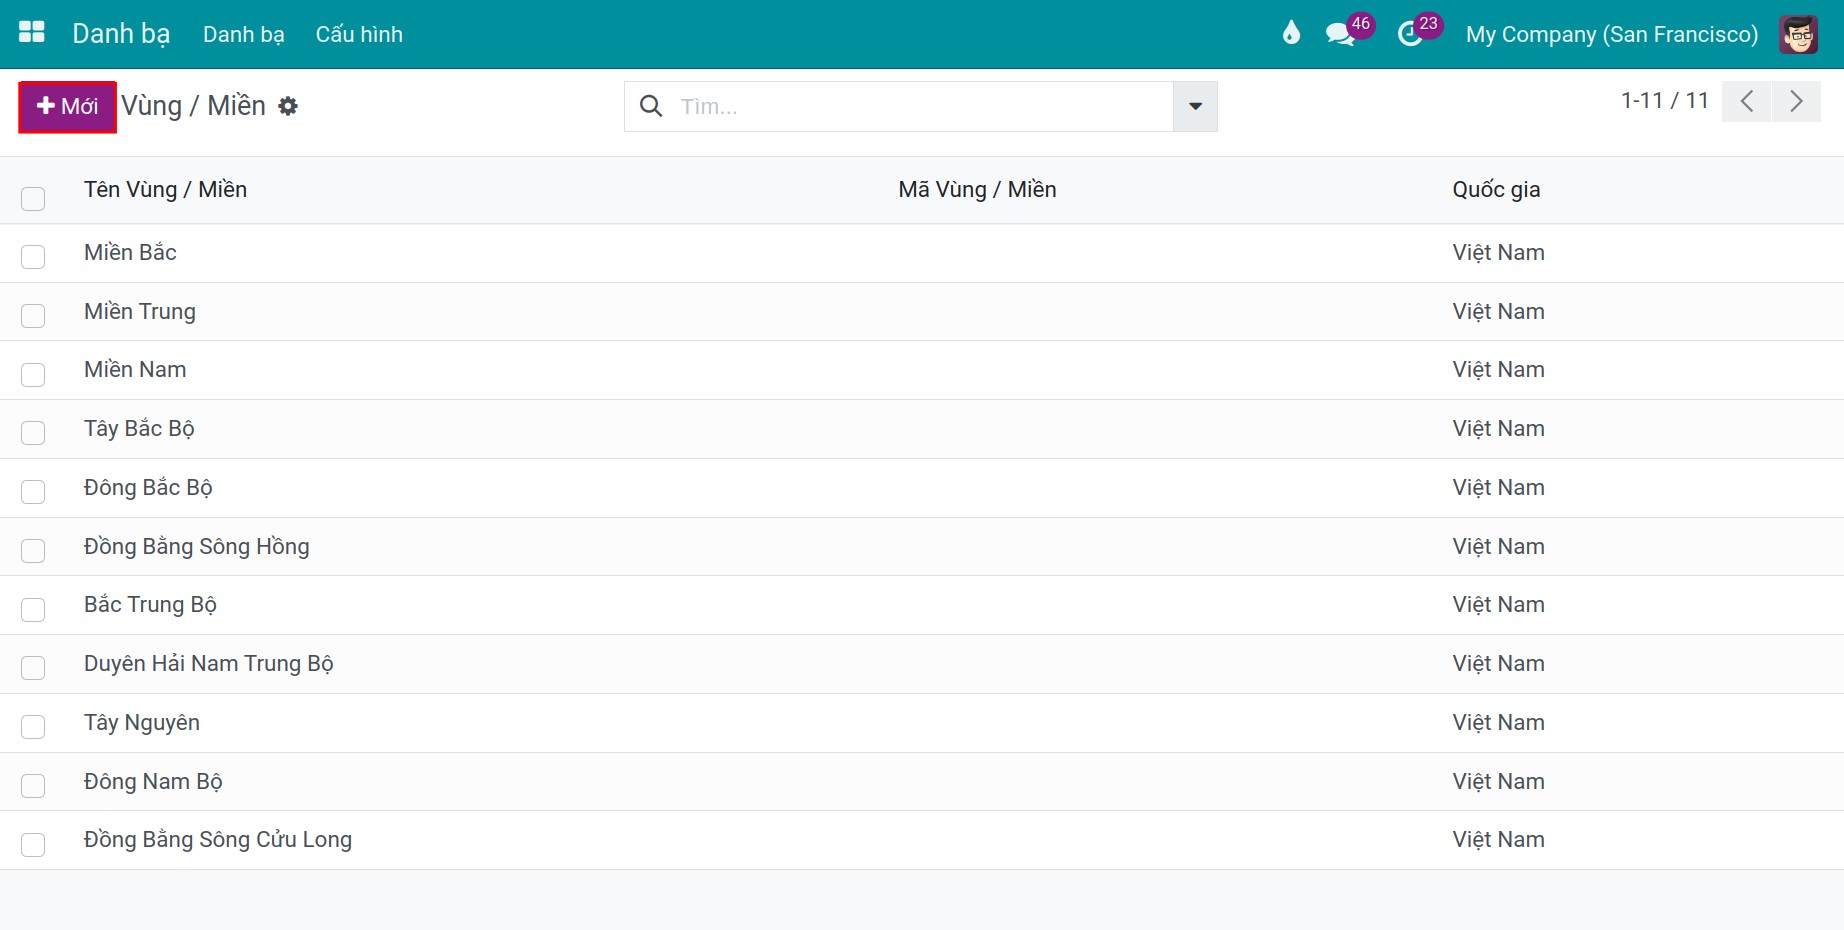
Task: Sort by Mã Vùng / Miền column
Action: 977,189
